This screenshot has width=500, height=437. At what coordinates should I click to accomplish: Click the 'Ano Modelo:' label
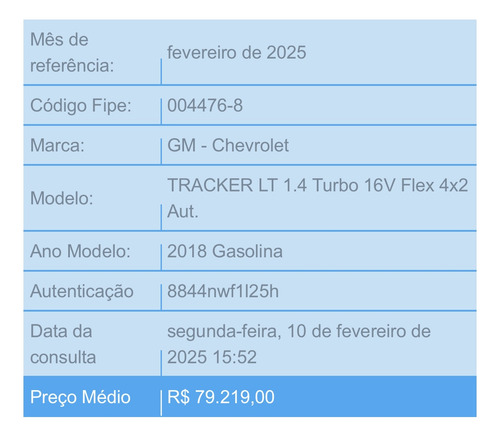(x=80, y=251)
